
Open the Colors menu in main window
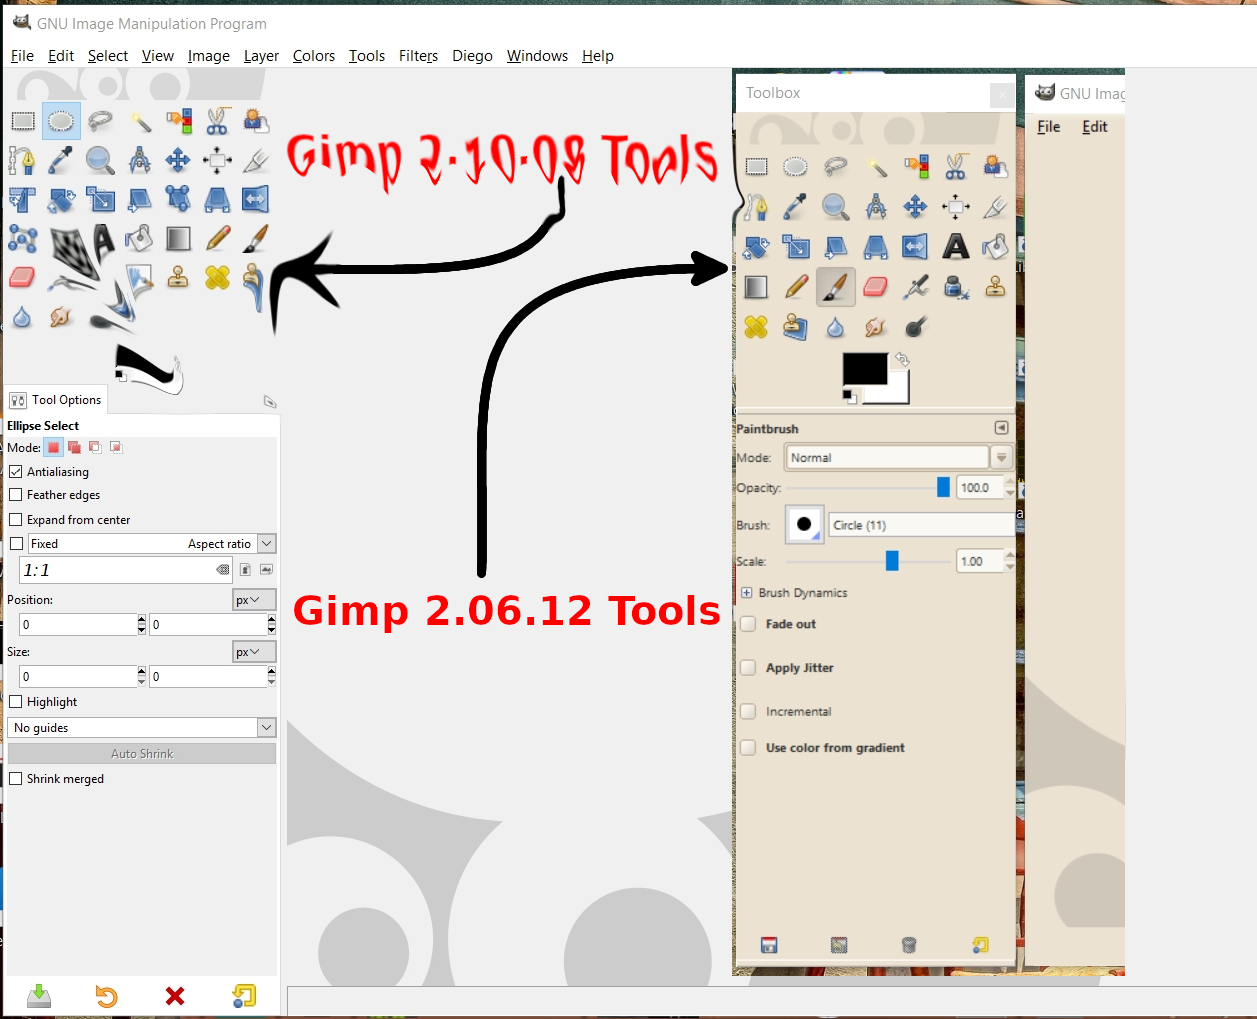314,56
